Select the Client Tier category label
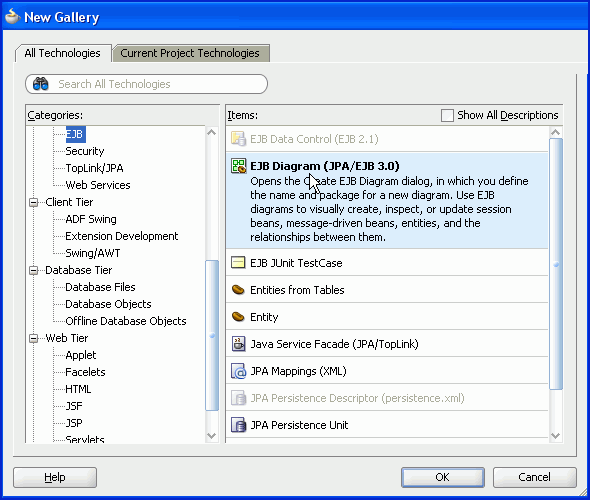The image size is (590, 500). (69, 202)
